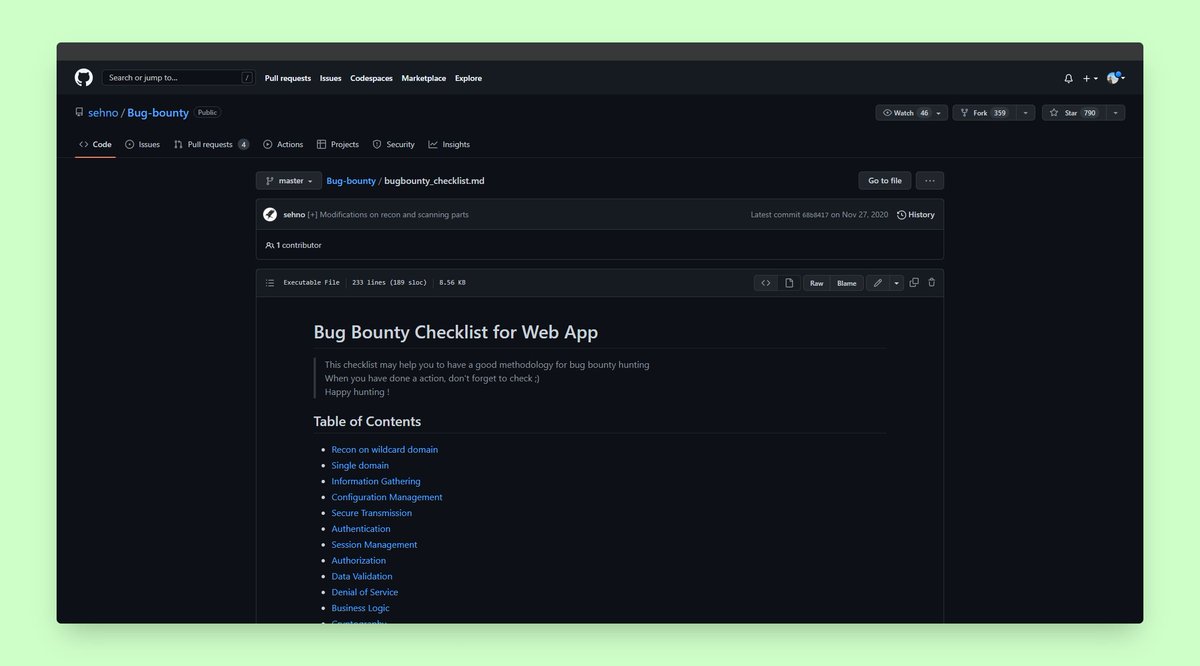
Task: Open the user avatar menu
Action: [1115, 78]
